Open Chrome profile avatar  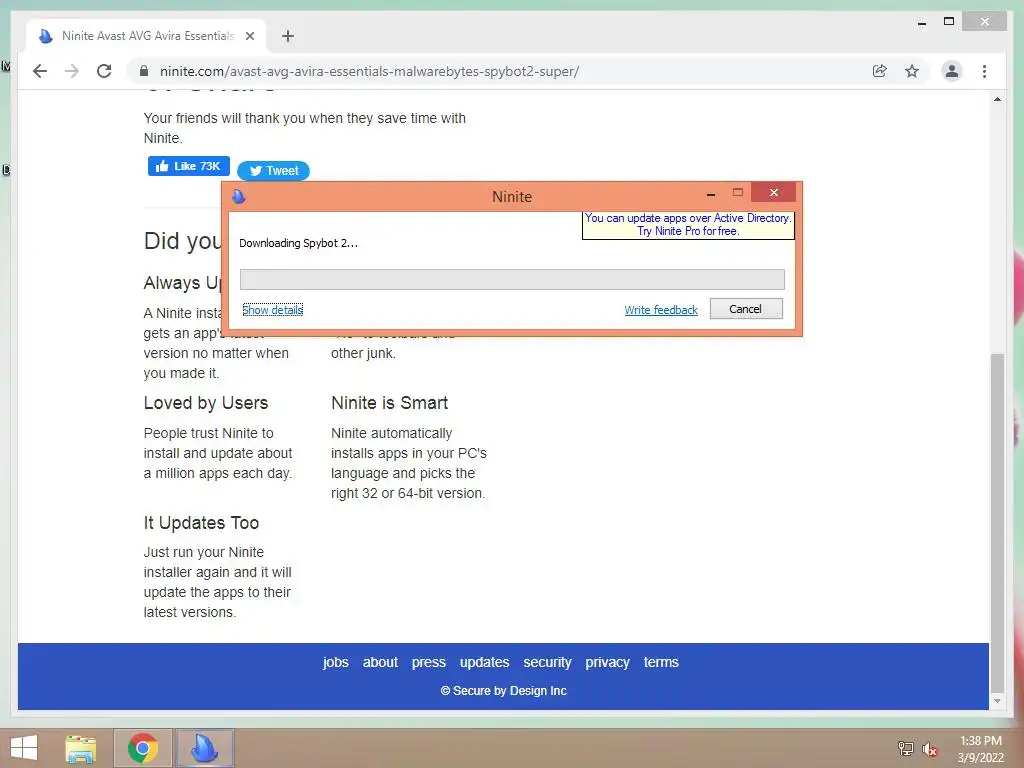tap(952, 71)
